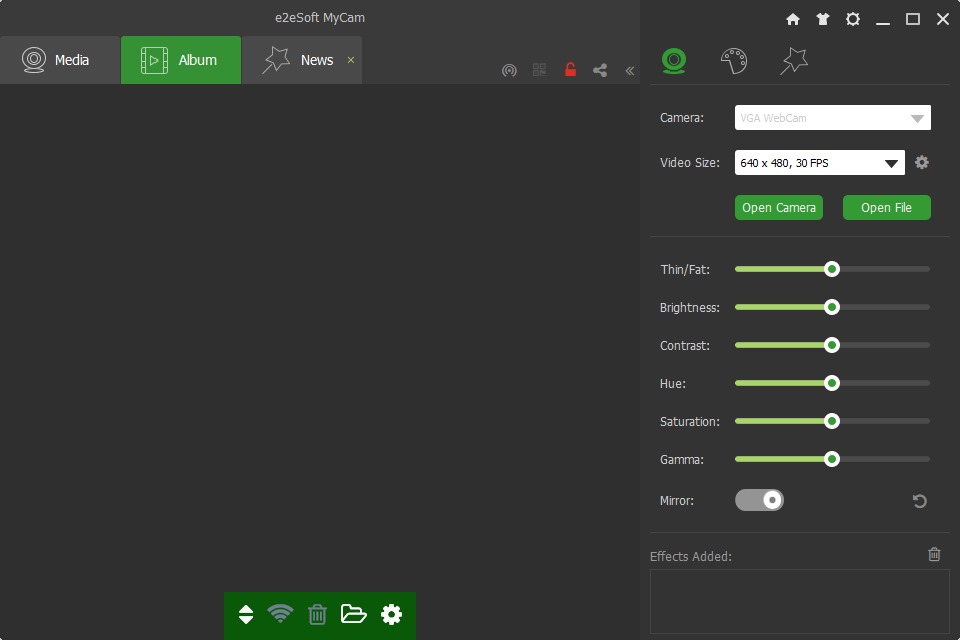Open the color palette effects panel

pos(733,61)
